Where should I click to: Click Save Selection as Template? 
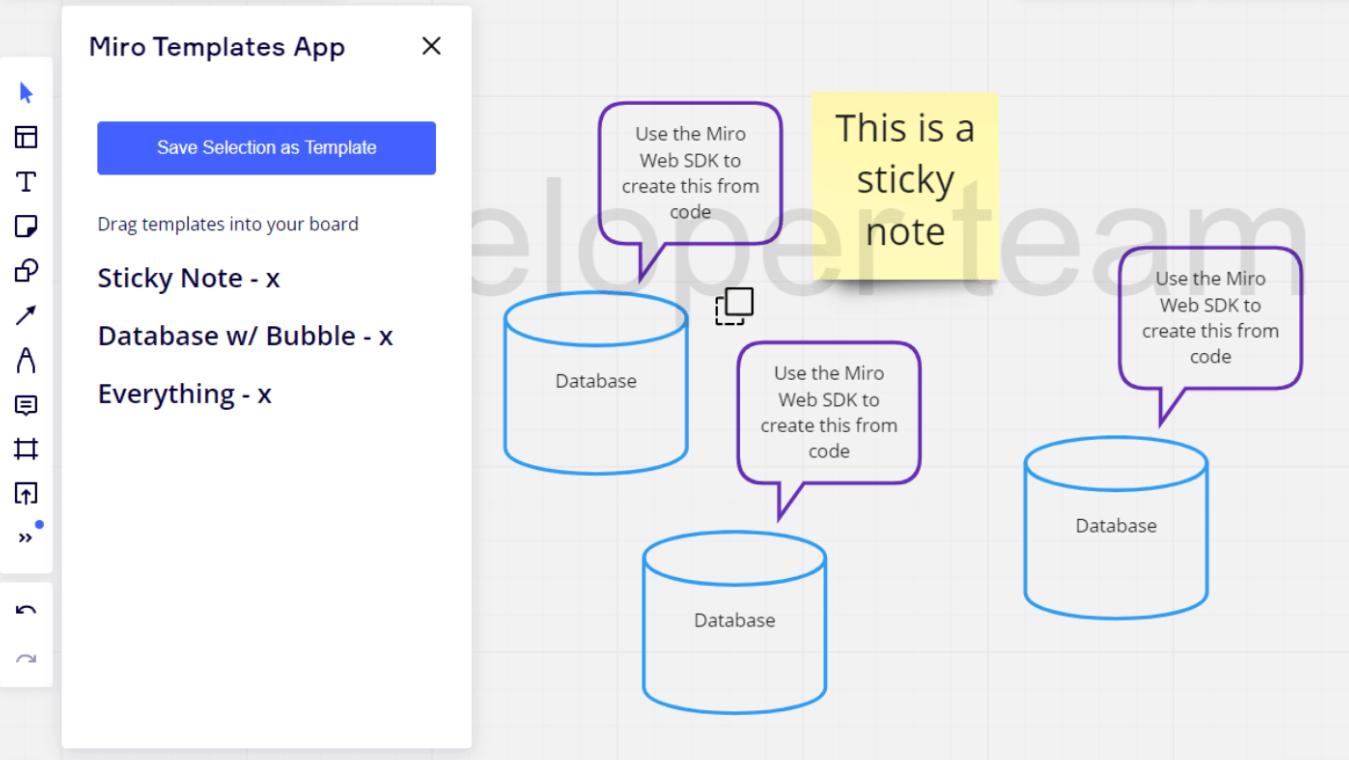(266, 147)
